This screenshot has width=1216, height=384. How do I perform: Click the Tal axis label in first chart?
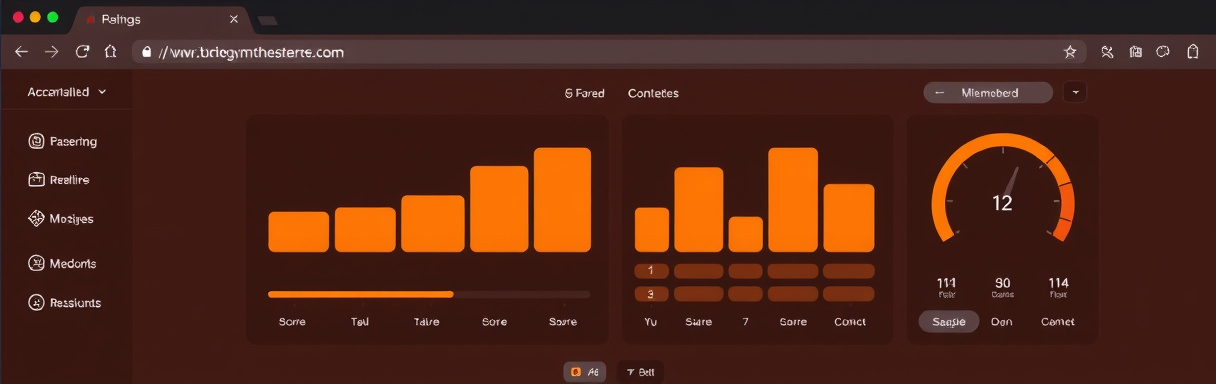coord(360,322)
